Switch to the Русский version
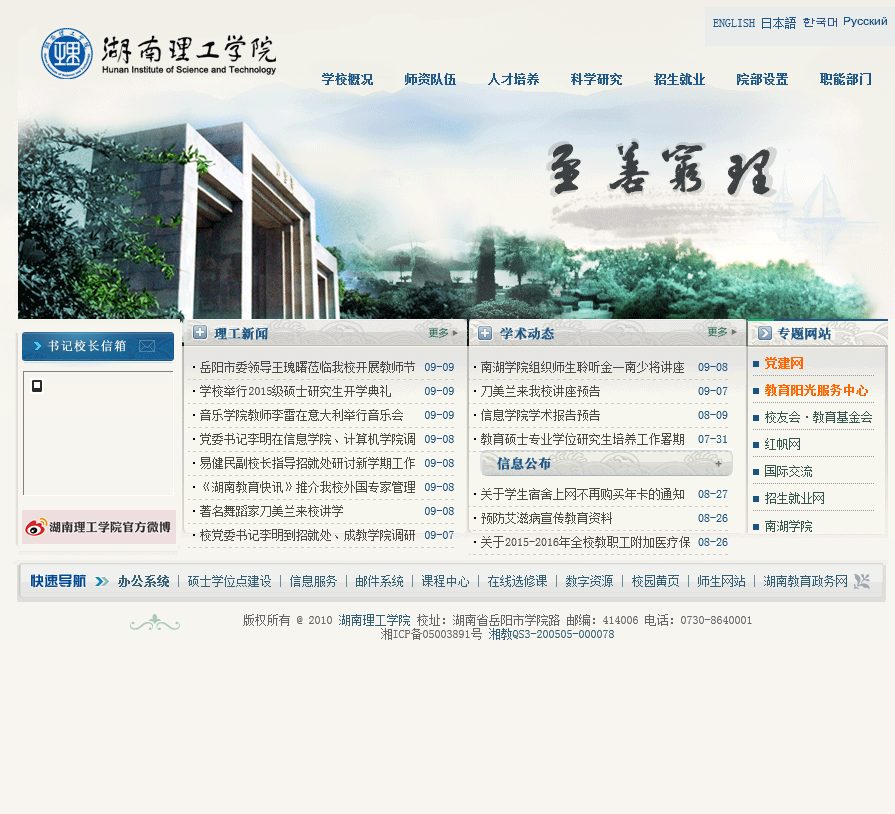This screenshot has width=895, height=814. 865,22
